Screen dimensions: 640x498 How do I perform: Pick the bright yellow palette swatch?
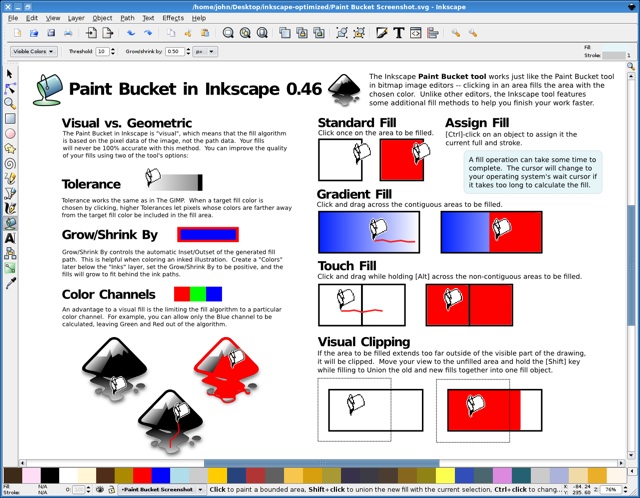pyautogui.click(x=445, y=476)
